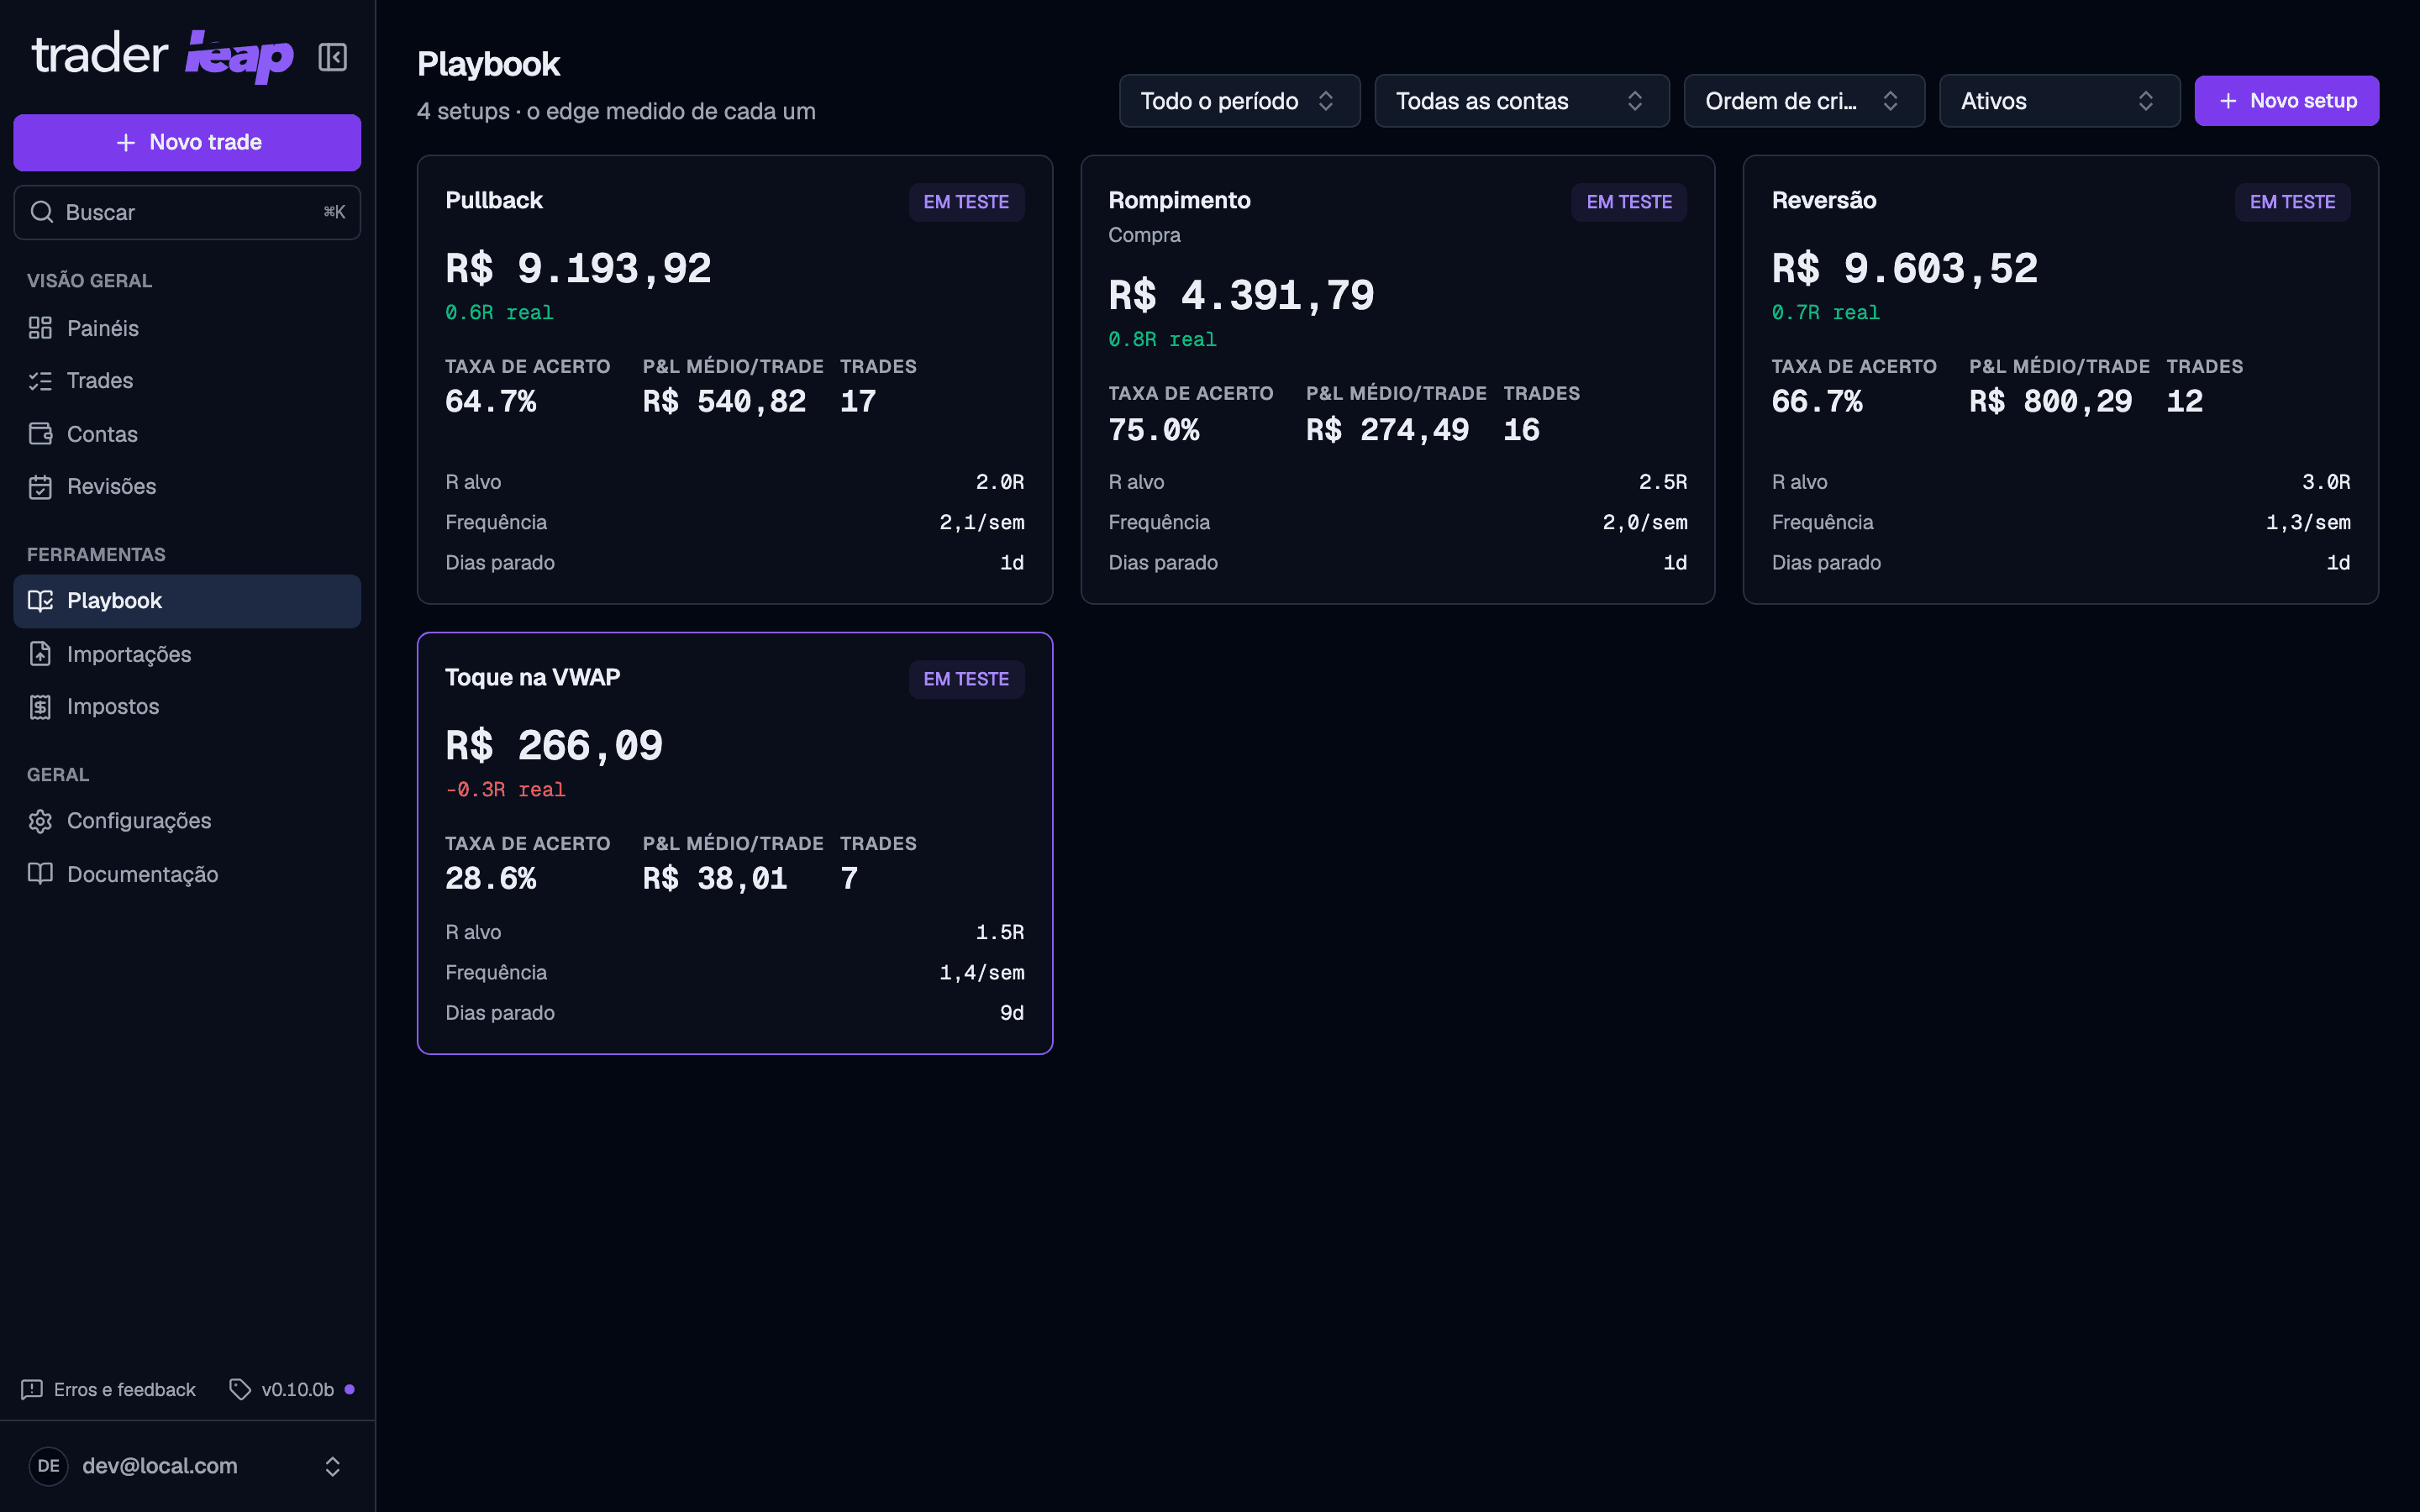Open Erros e feedback link
This screenshot has height=1512, width=2420.
tap(109, 1389)
